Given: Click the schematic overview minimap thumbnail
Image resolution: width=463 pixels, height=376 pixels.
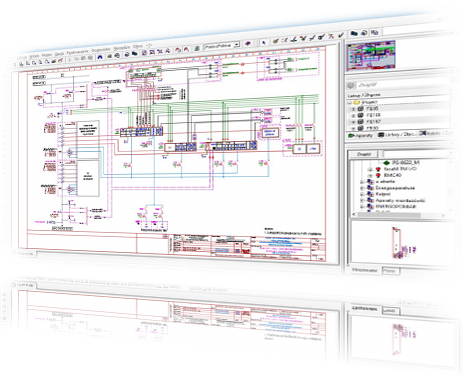Looking at the screenshot, I should (371, 56).
